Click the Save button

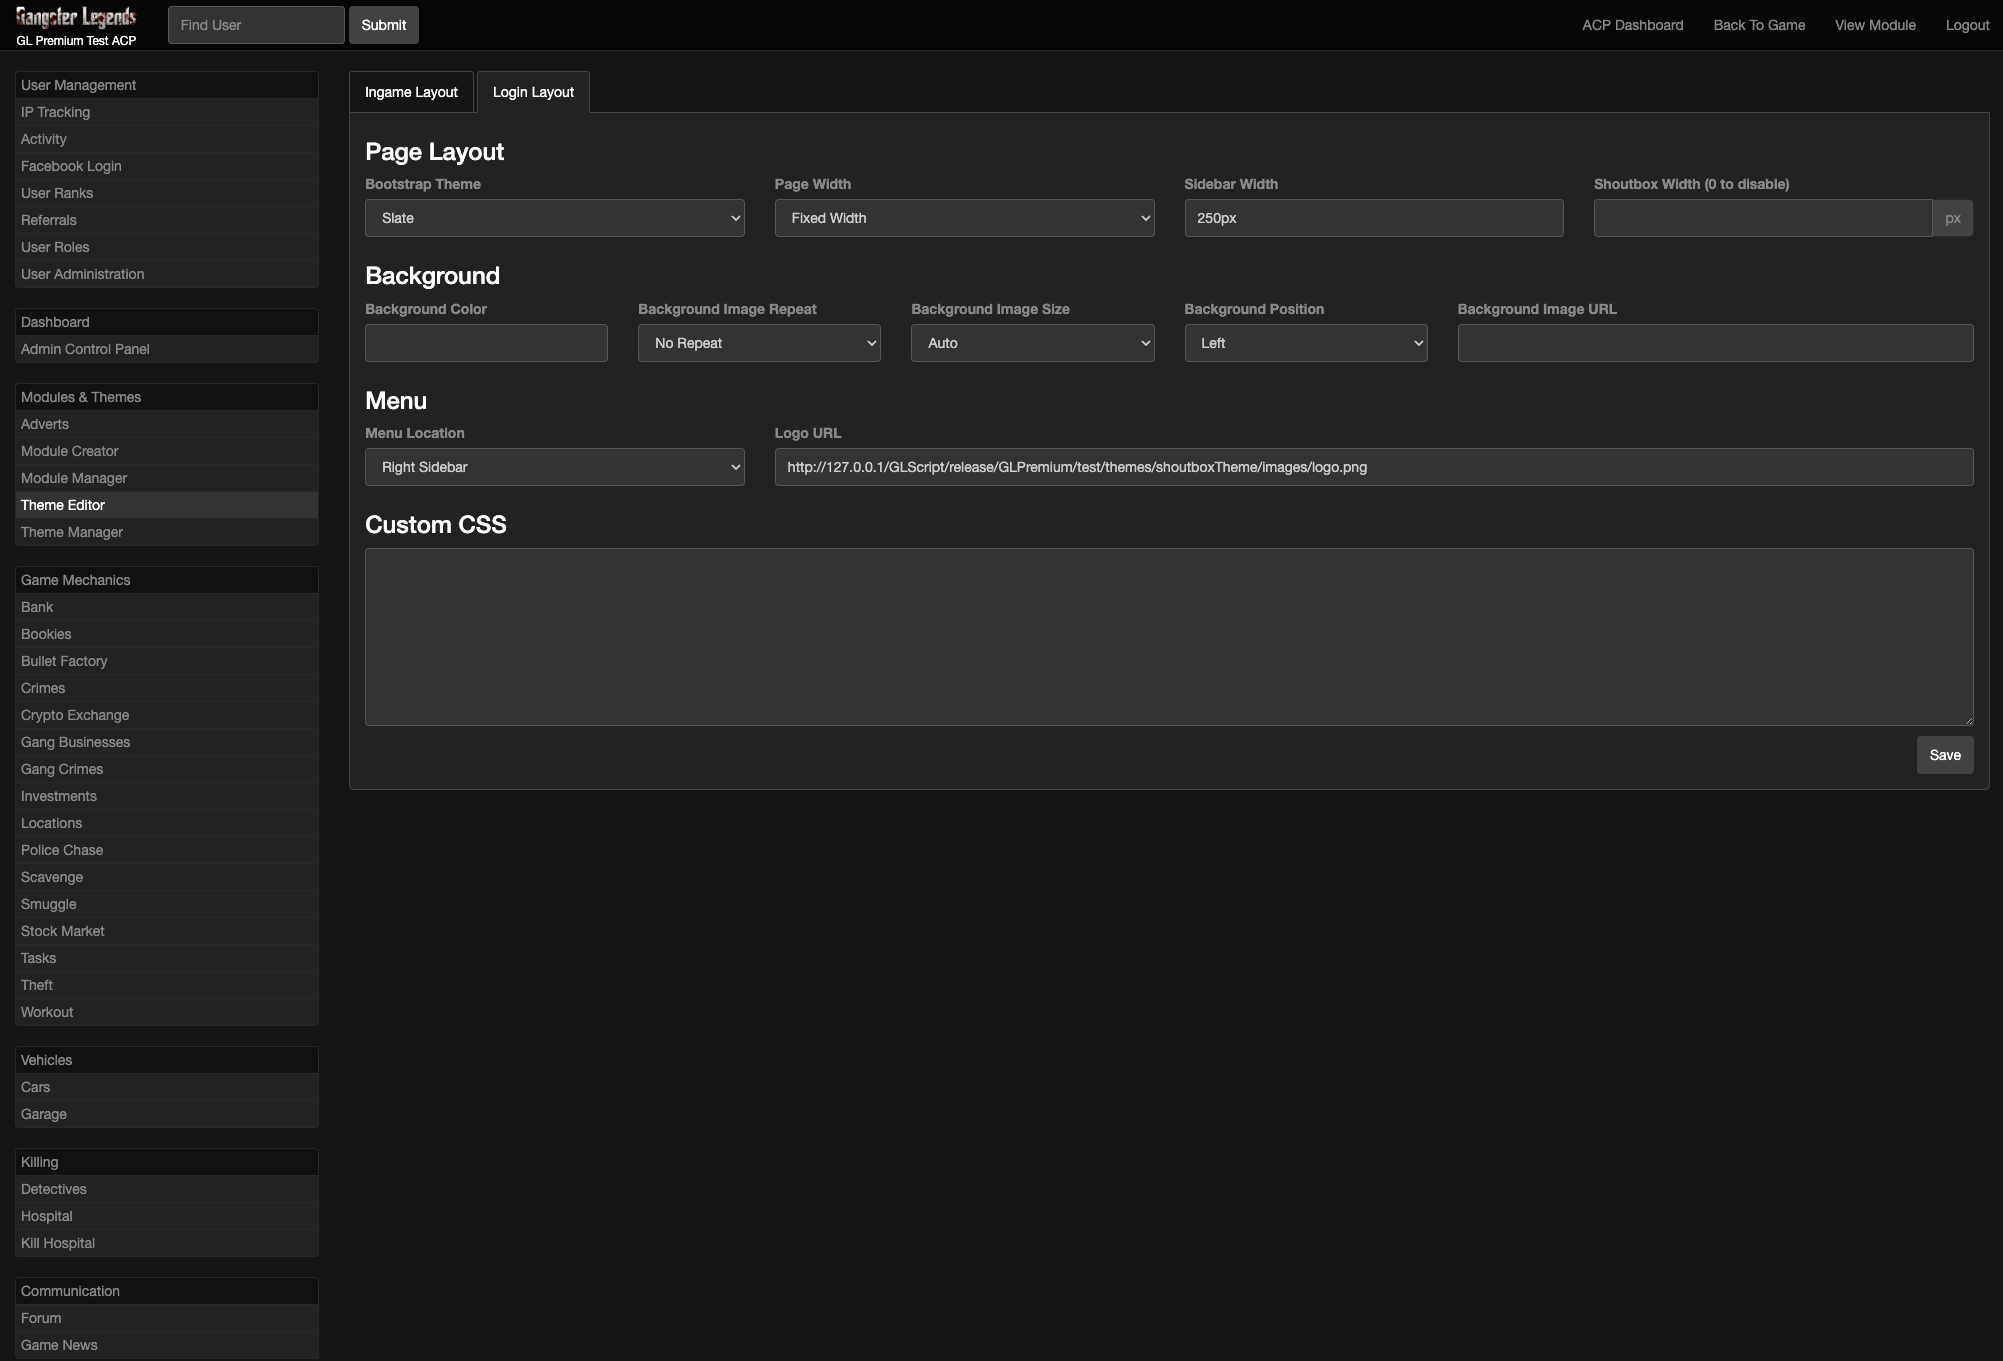point(1944,755)
